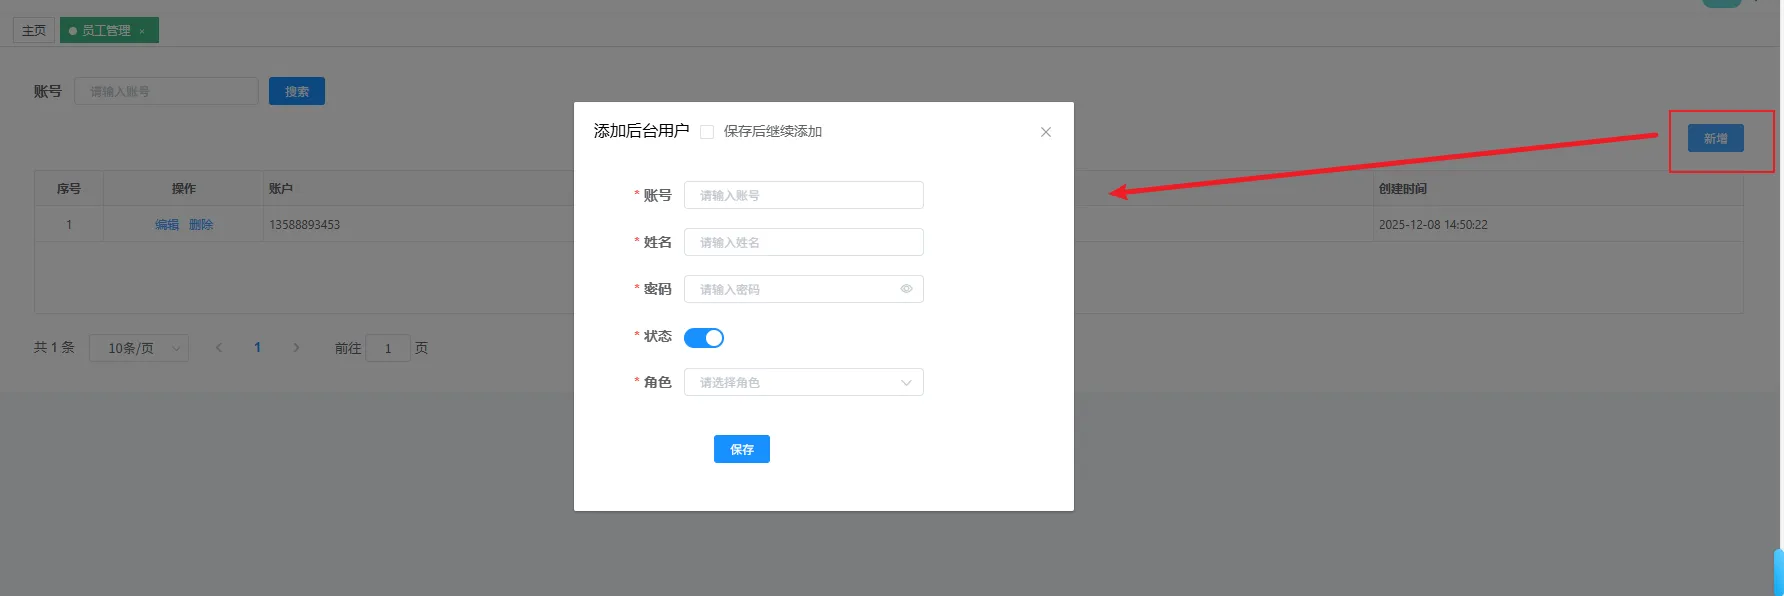The height and width of the screenshot is (596, 1784).
Task: Close the 添加后台用户 dialog
Action: pyautogui.click(x=1045, y=132)
